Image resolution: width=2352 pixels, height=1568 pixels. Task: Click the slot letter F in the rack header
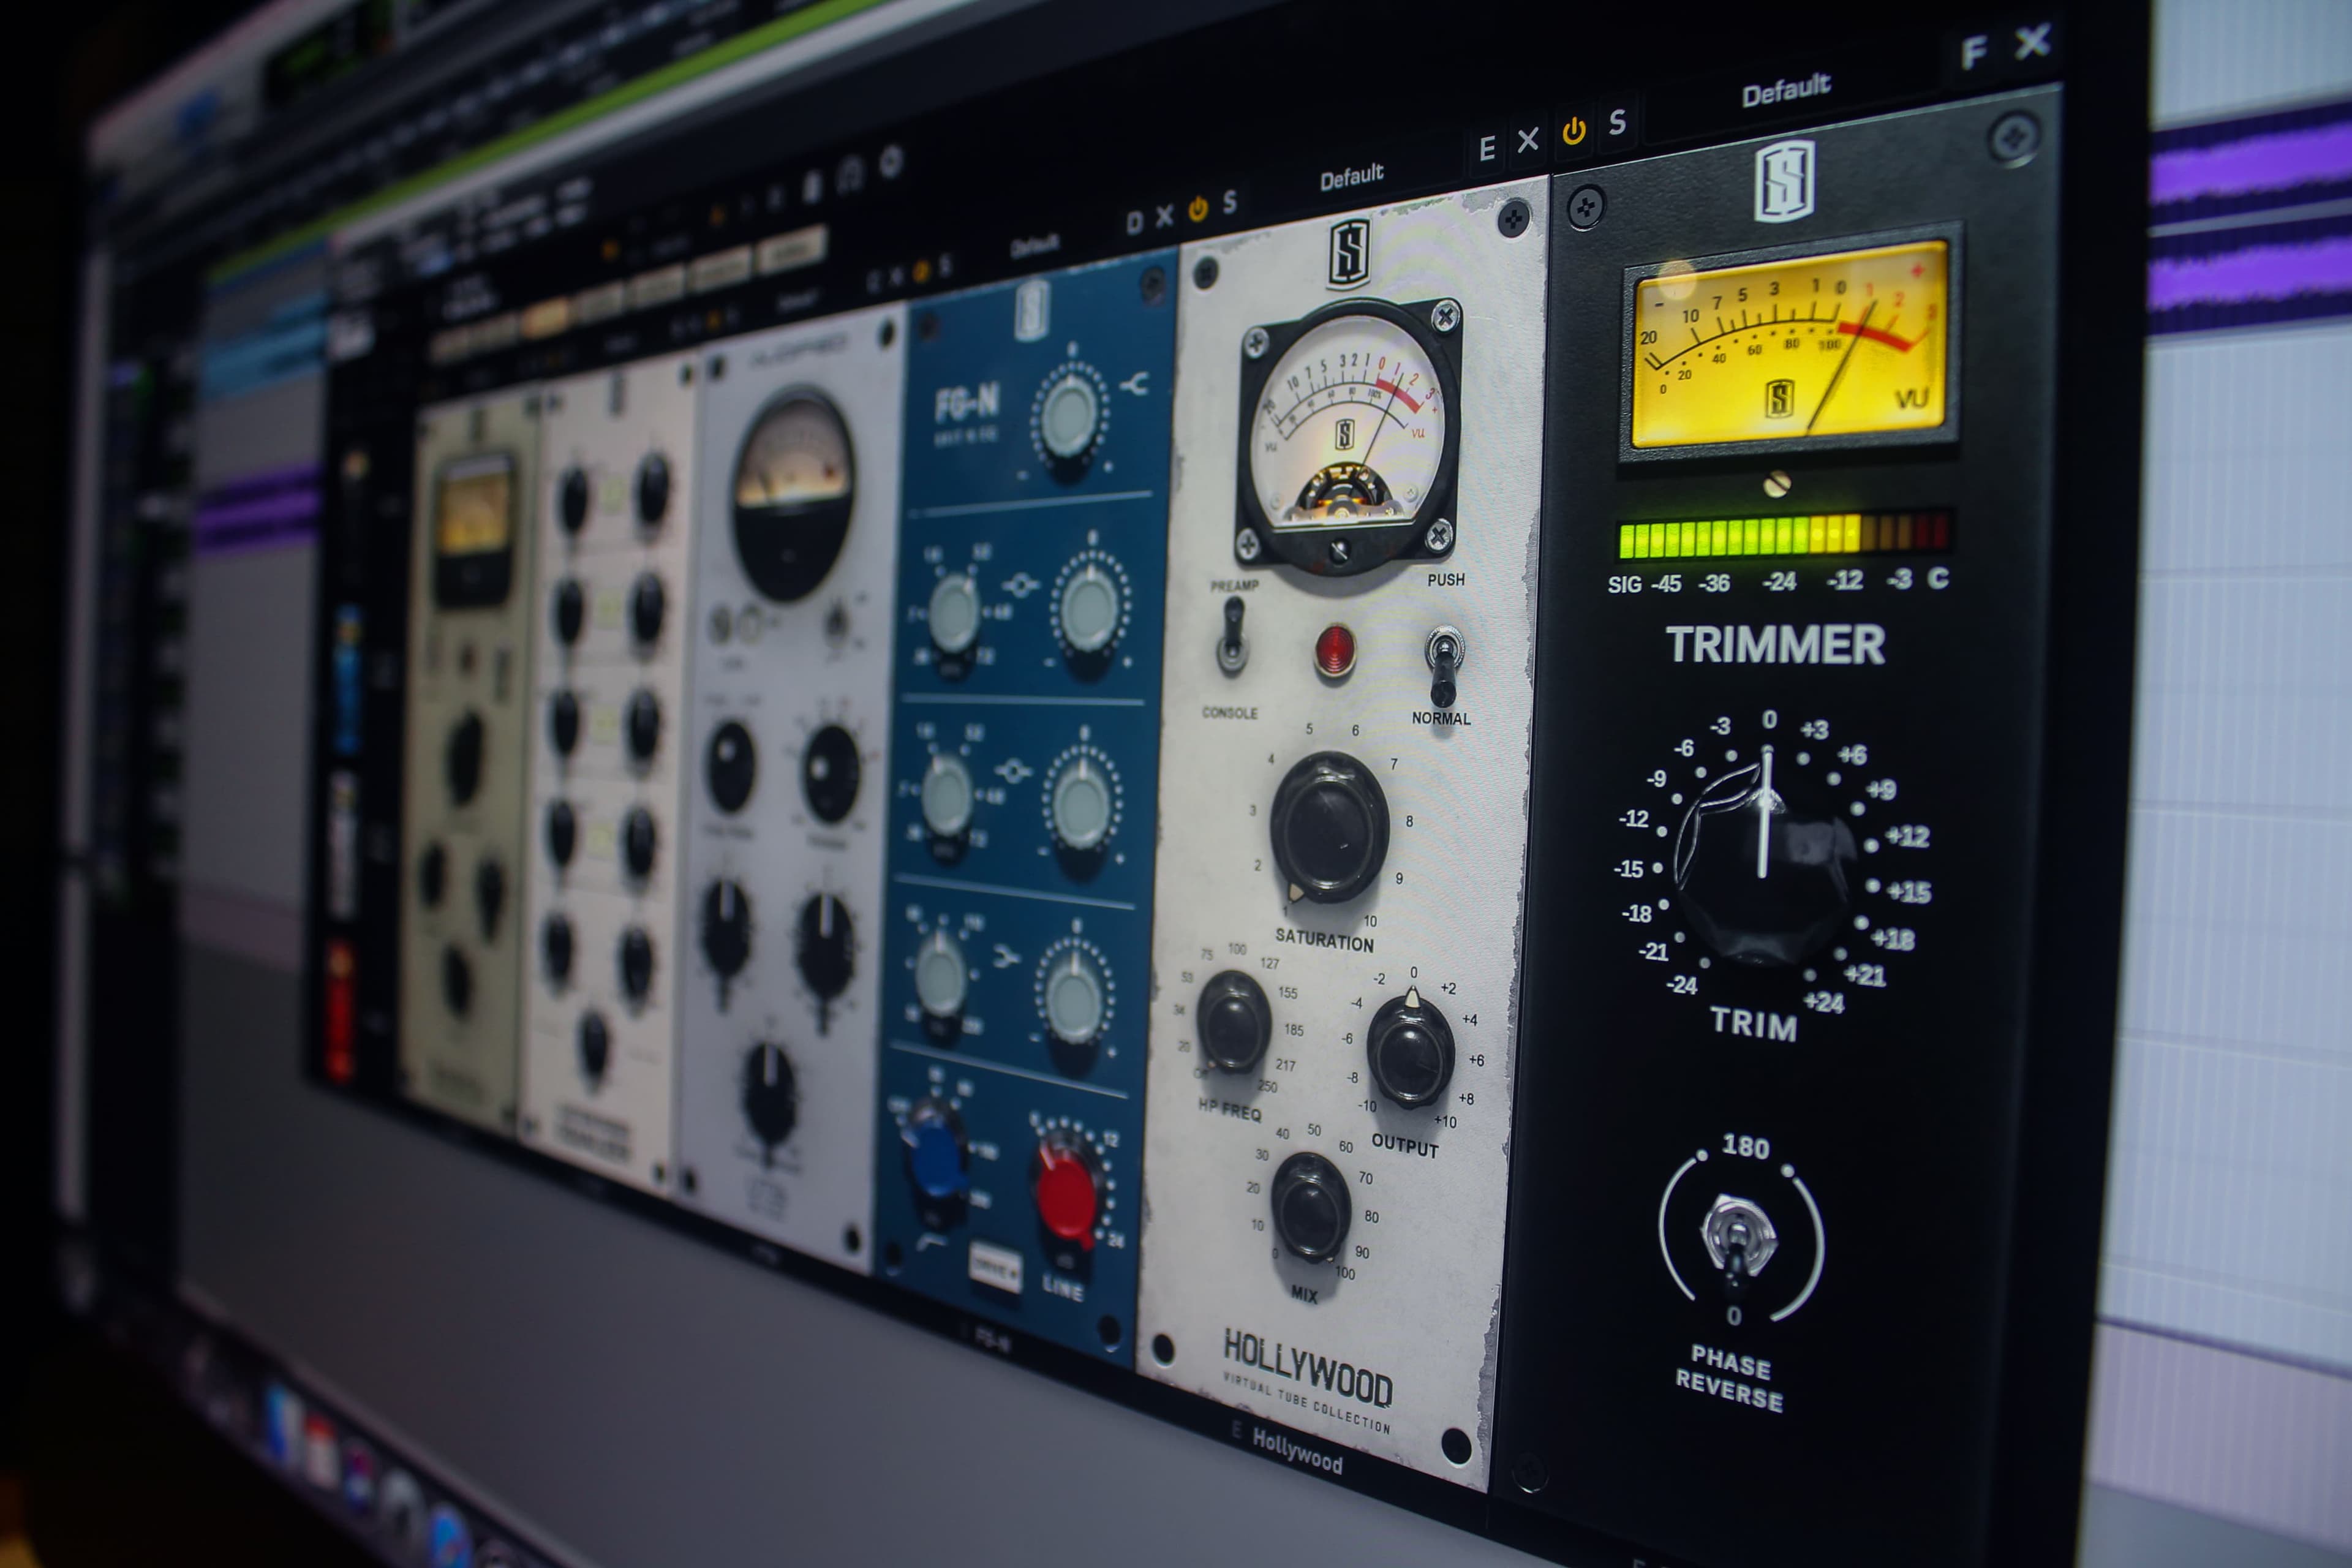click(1974, 53)
